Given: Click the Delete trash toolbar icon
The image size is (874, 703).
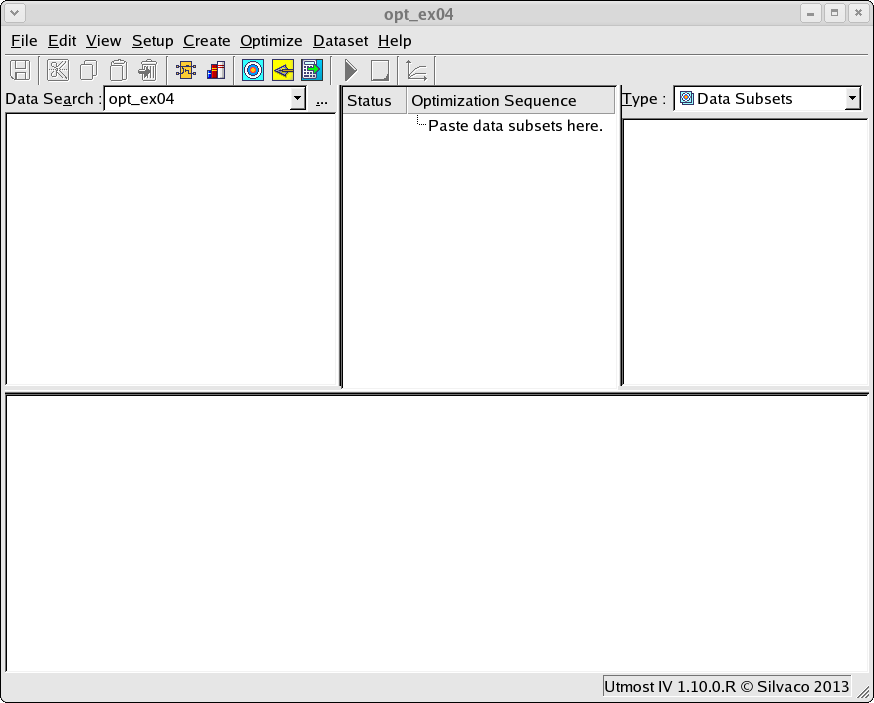Looking at the screenshot, I should pos(148,71).
